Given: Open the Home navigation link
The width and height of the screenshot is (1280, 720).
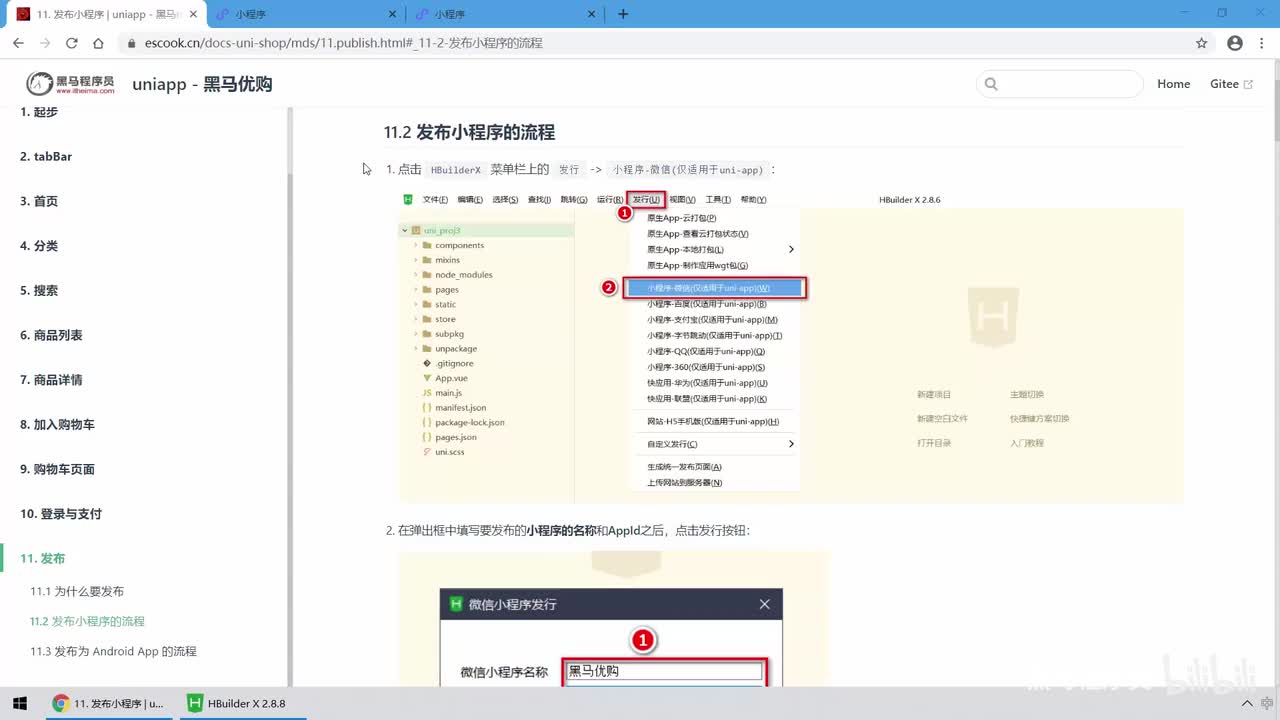Looking at the screenshot, I should (x=1173, y=84).
